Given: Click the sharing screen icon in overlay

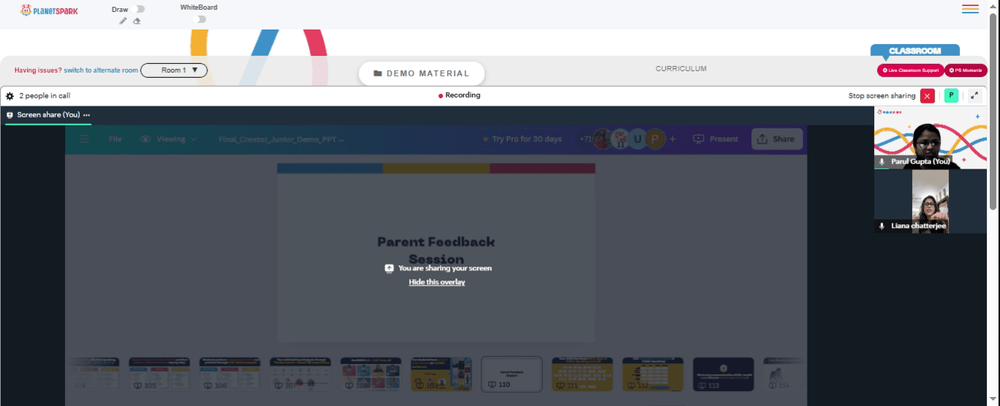Looking at the screenshot, I should [x=389, y=268].
